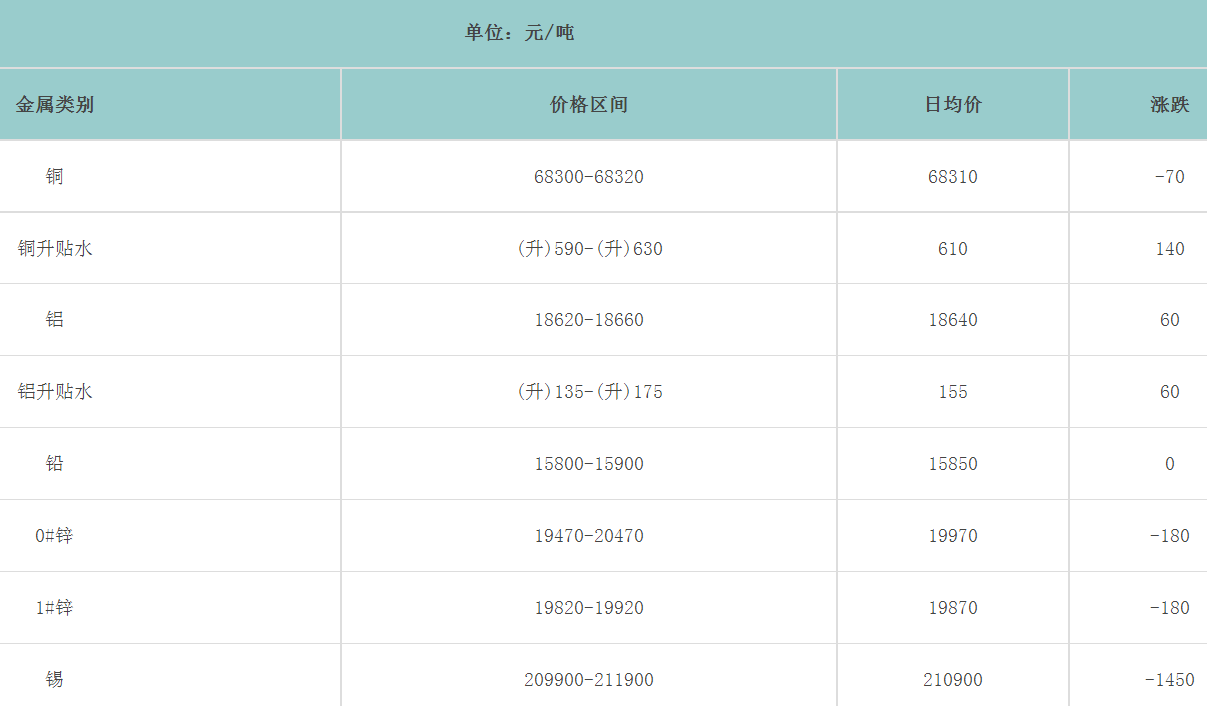Click the 1#锌 row label
Image resolution: width=1207 pixels, height=706 pixels.
[54, 608]
